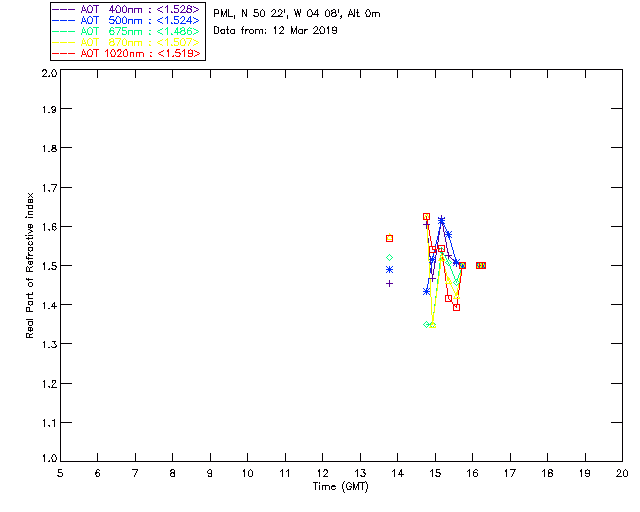Click the 16 label on the time axis
Image resolution: width=640 pixels, height=512 pixels.
coord(473,473)
